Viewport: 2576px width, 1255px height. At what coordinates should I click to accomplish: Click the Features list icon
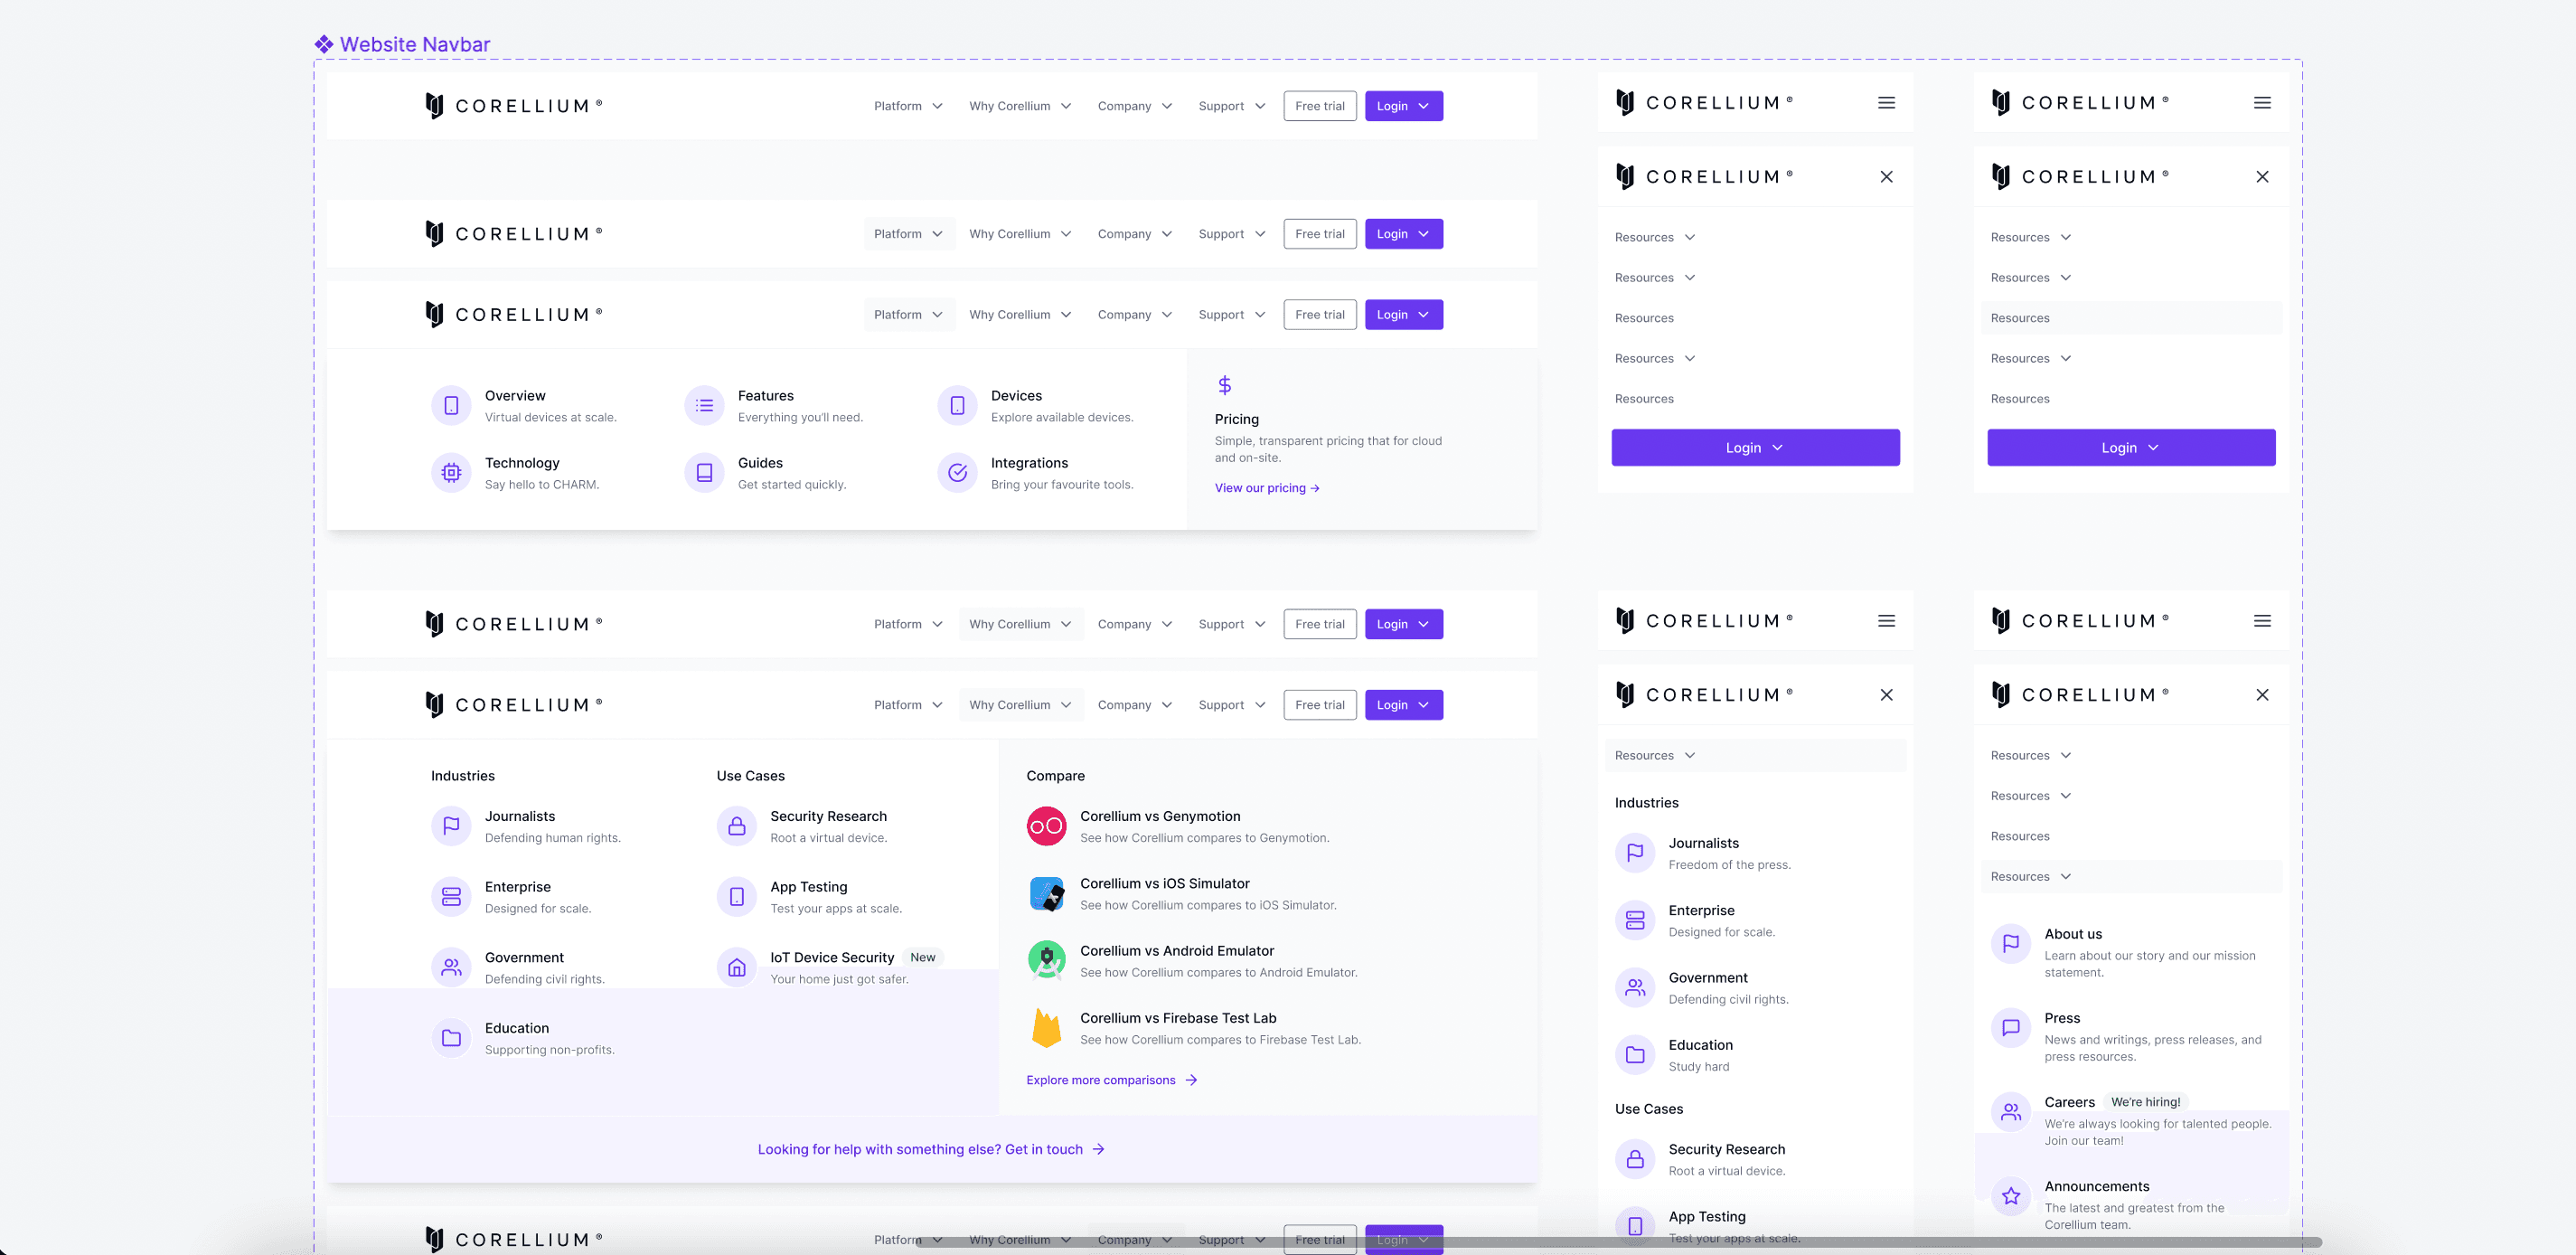point(704,405)
